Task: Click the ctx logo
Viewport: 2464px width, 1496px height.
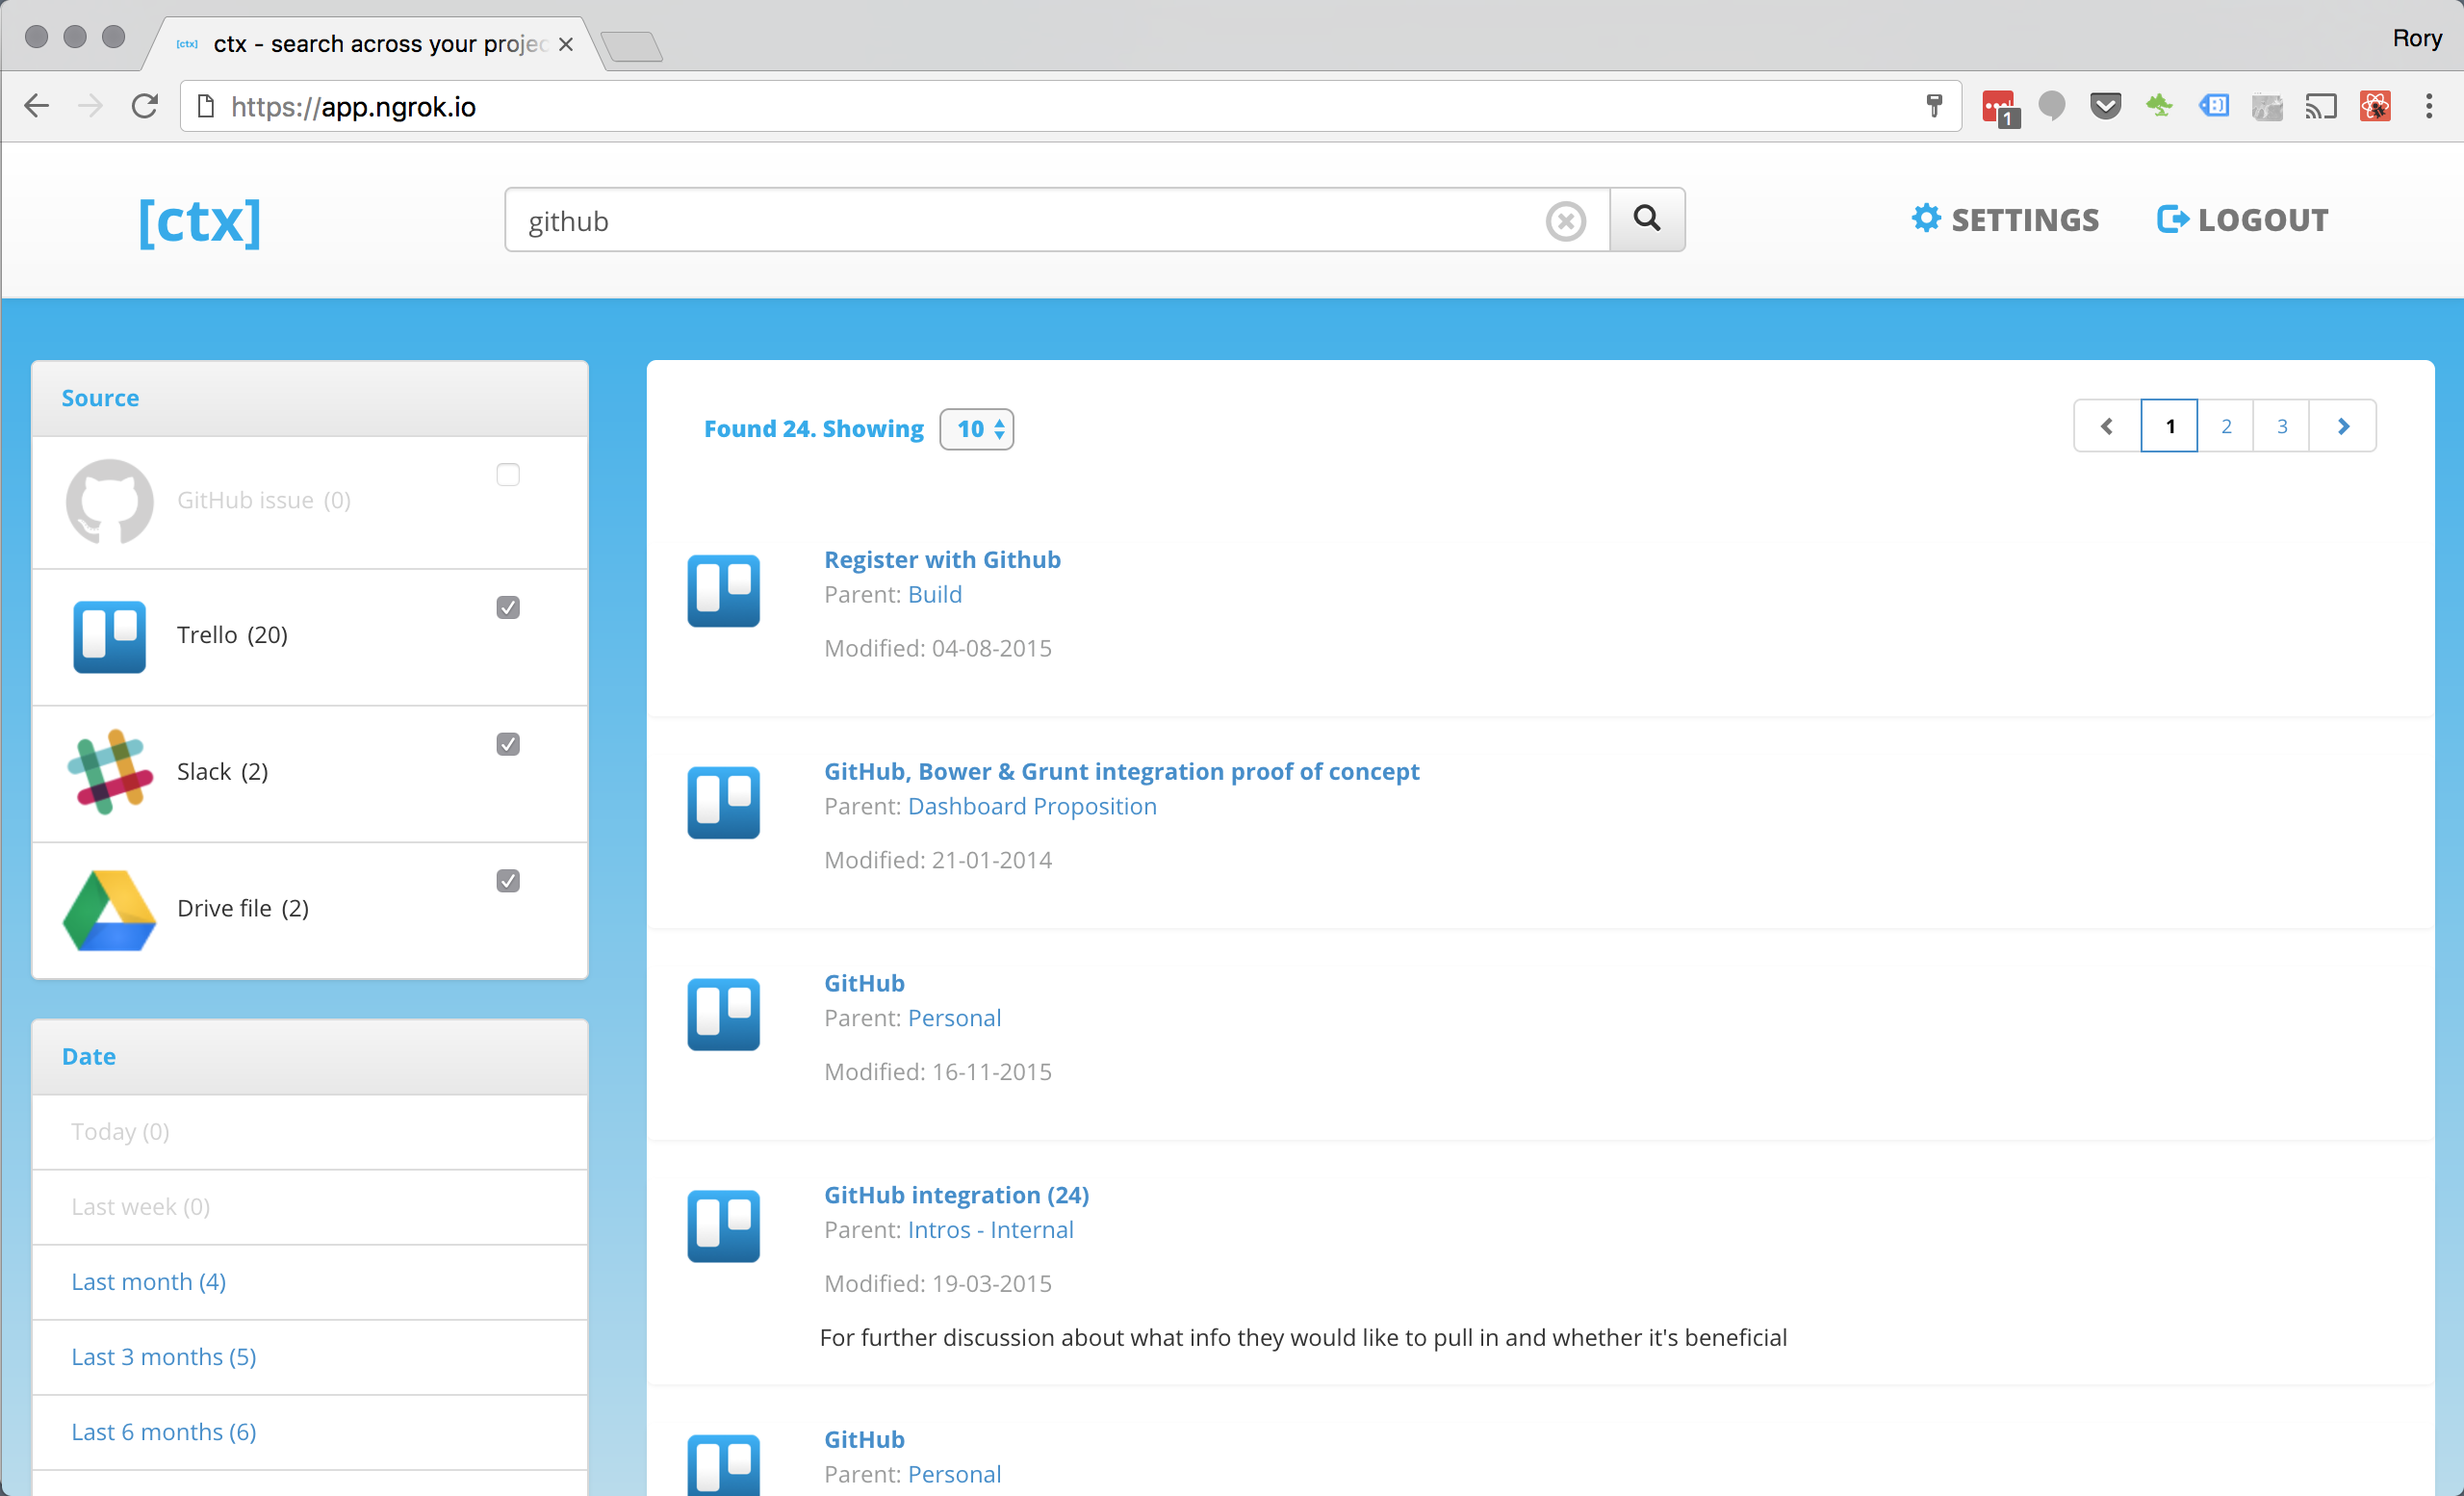Action: pos(200,221)
